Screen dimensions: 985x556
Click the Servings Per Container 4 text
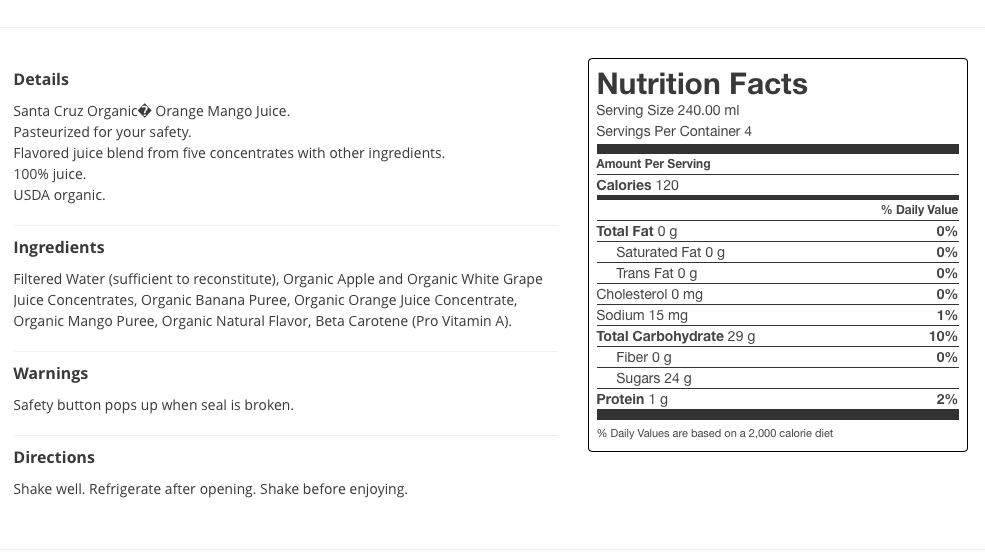tap(673, 131)
